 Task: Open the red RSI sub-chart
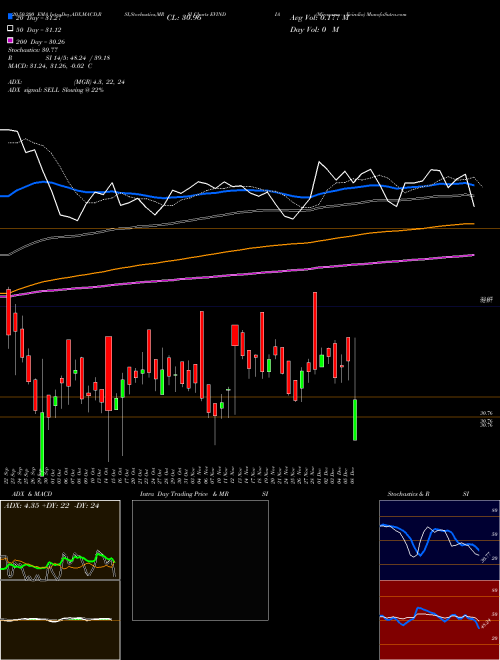point(439,620)
